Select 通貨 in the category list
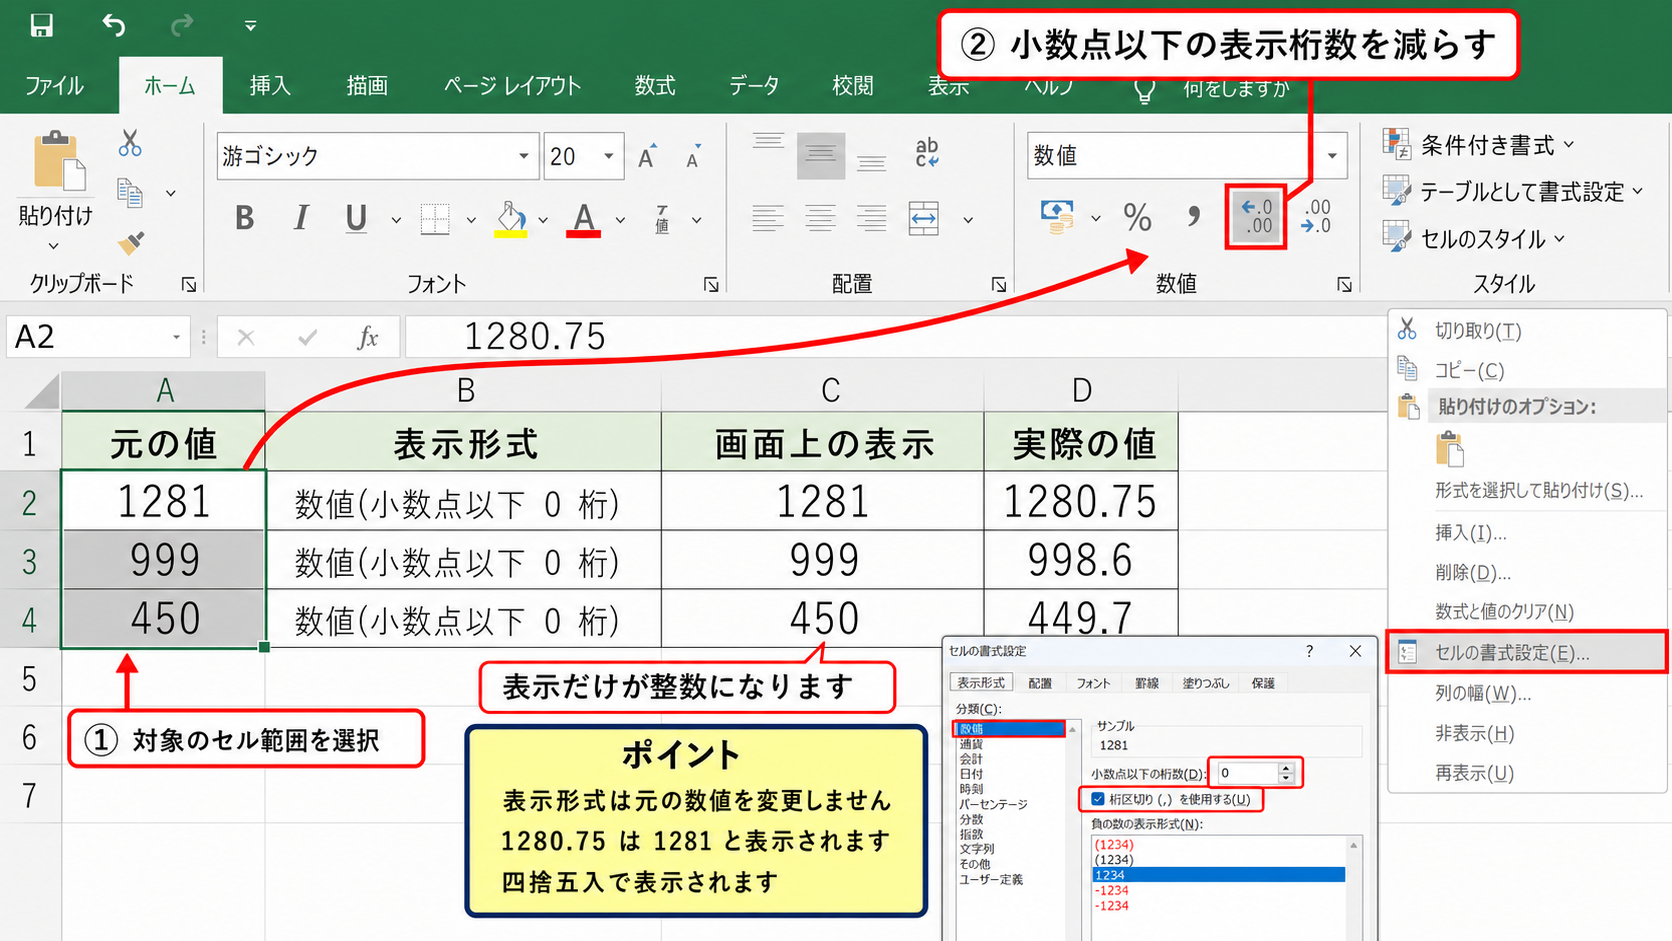1672x941 pixels. (x=971, y=744)
